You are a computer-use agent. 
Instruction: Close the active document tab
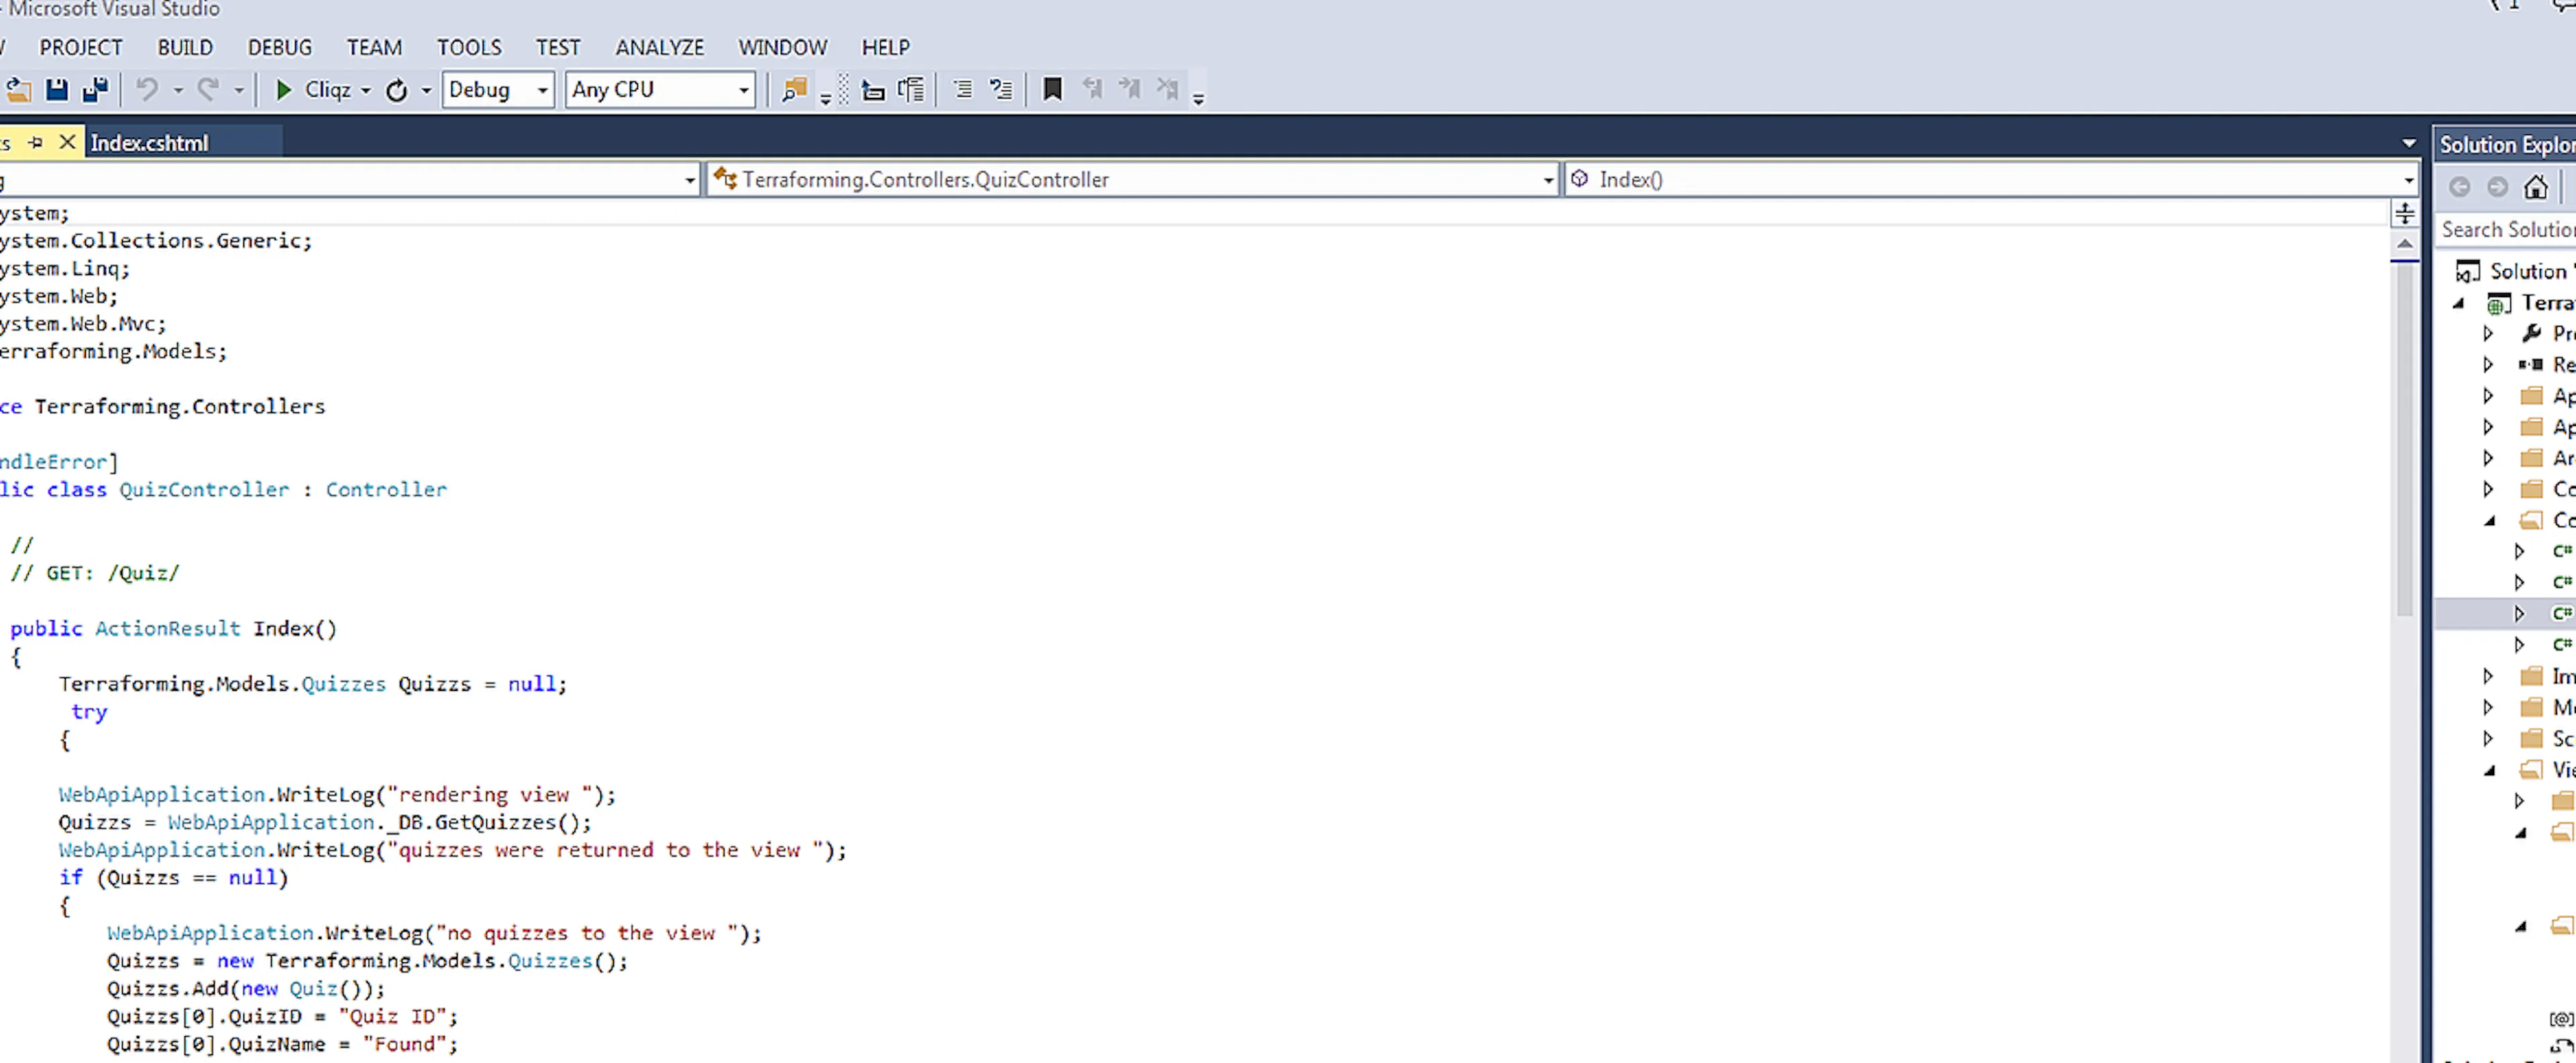coord(67,143)
